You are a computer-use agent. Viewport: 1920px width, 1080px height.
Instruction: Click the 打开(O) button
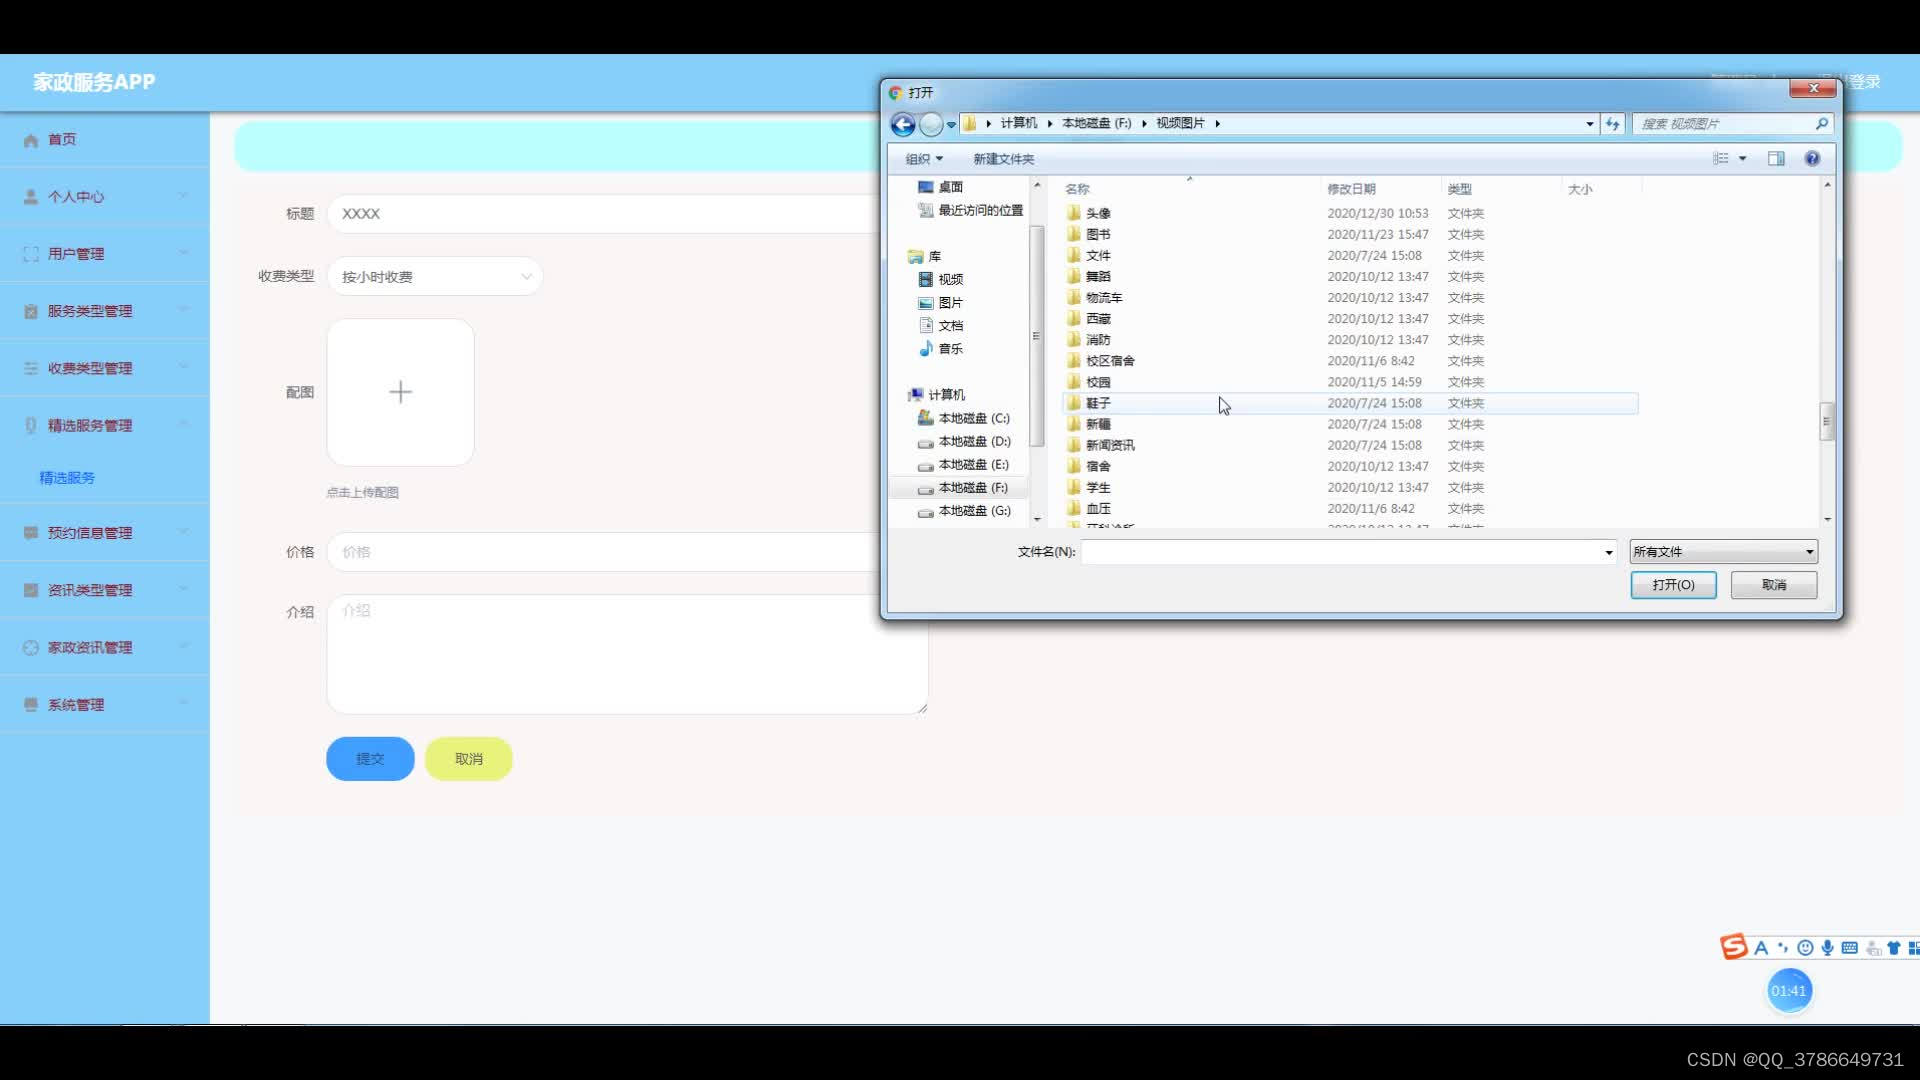point(1673,585)
